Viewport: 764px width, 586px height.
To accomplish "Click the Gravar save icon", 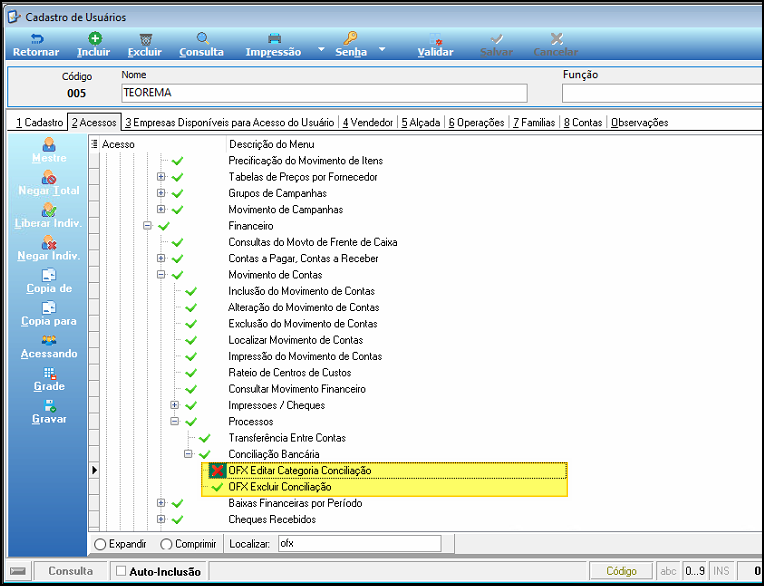I will coord(49,406).
